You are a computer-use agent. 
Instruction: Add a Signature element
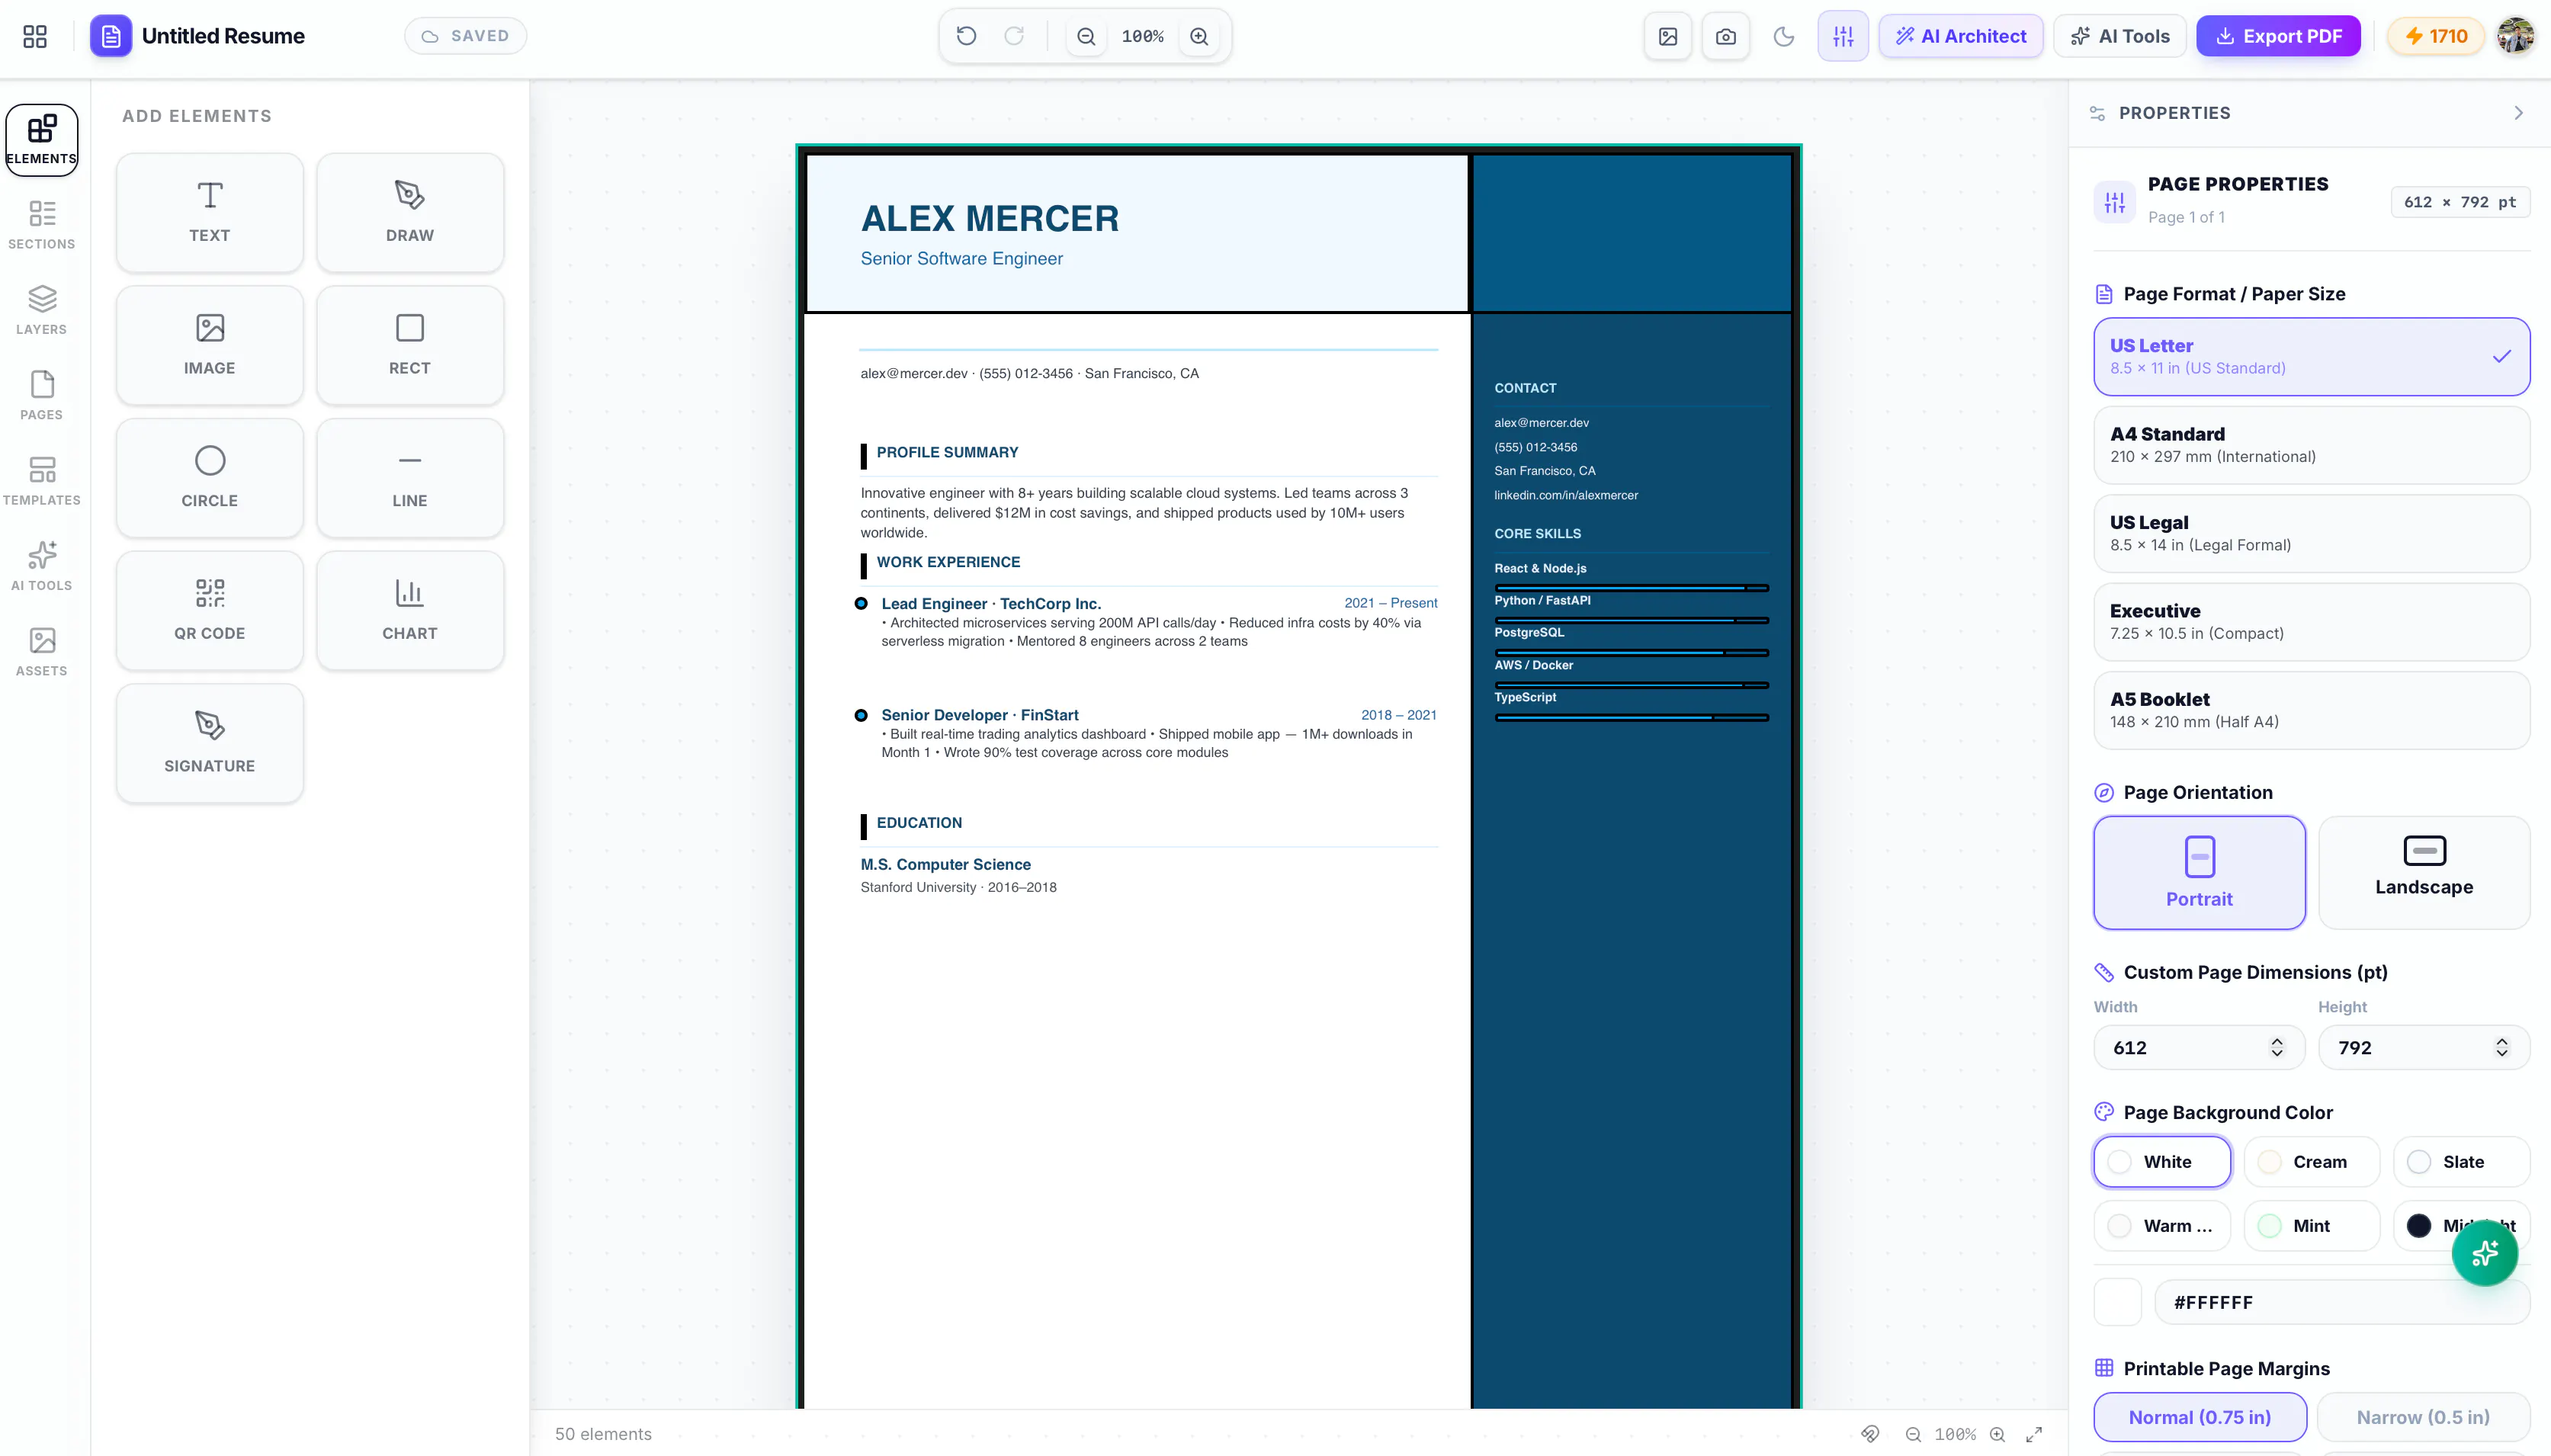pyautogui.click(x=210, y=743)
